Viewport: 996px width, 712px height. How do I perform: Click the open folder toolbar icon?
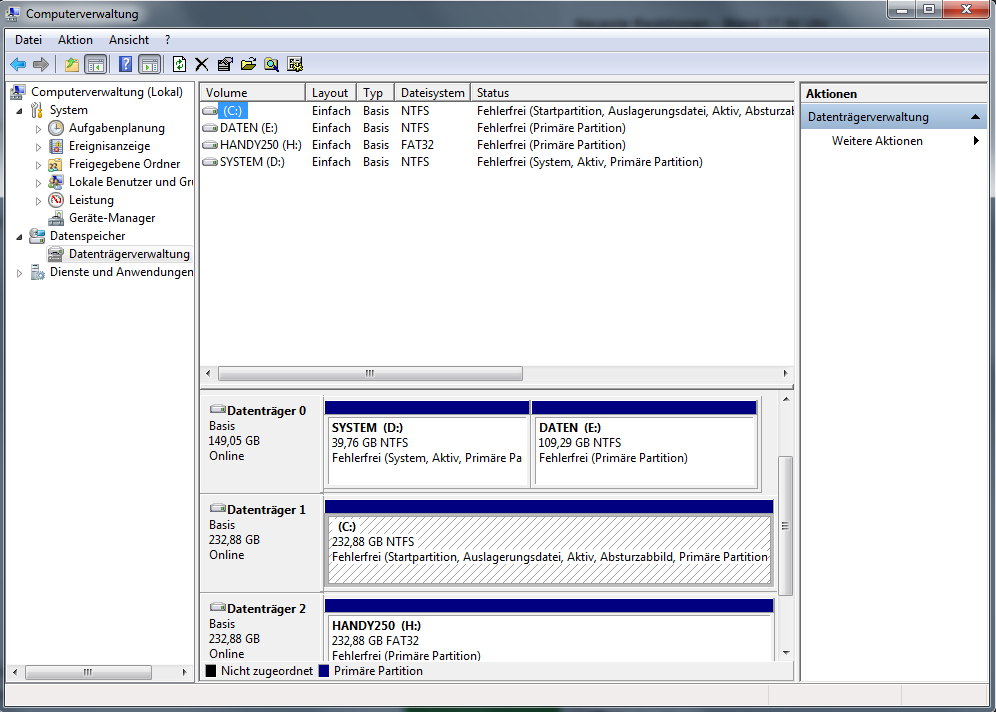248,64
